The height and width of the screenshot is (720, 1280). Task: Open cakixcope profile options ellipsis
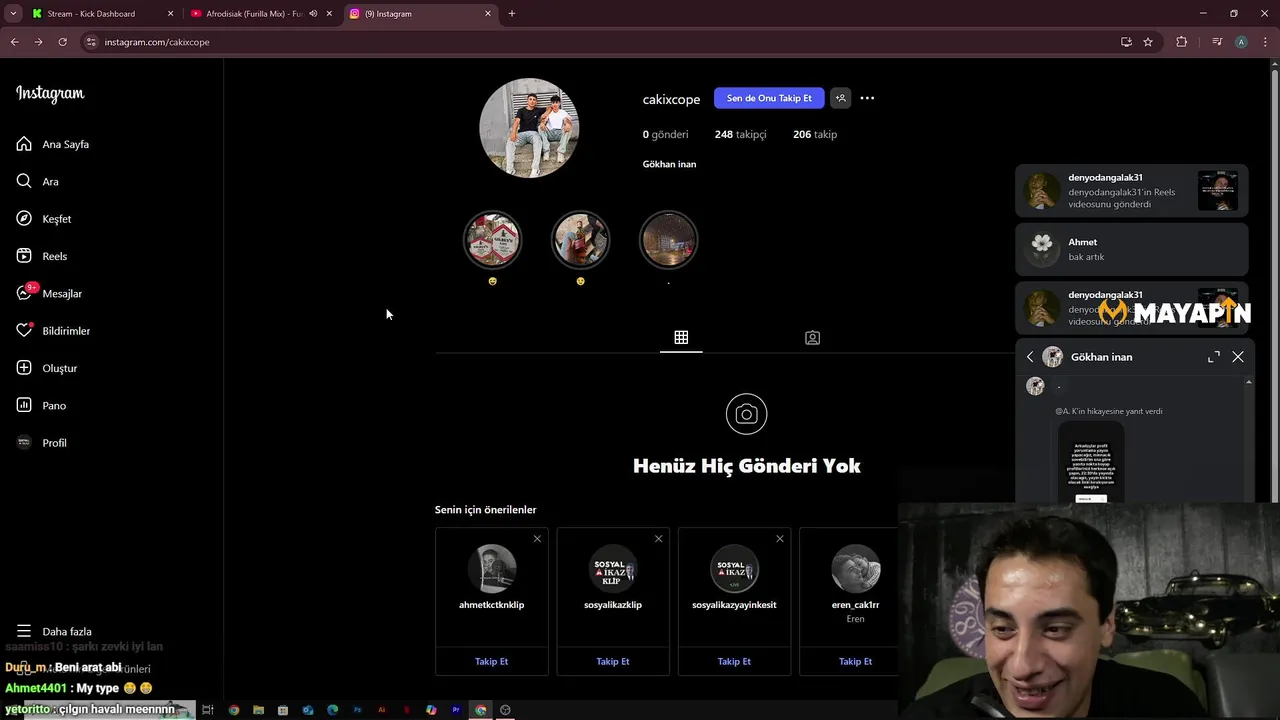867,98
